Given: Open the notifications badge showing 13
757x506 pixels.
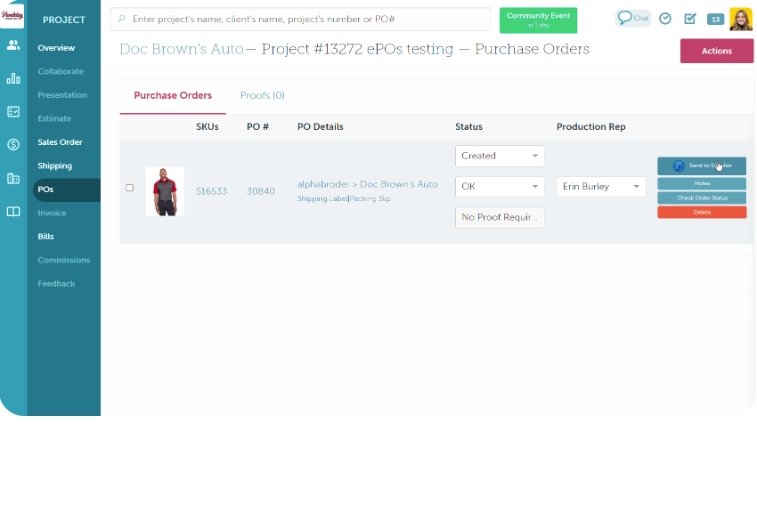Looking at the screenshot, I should (715, 19).
